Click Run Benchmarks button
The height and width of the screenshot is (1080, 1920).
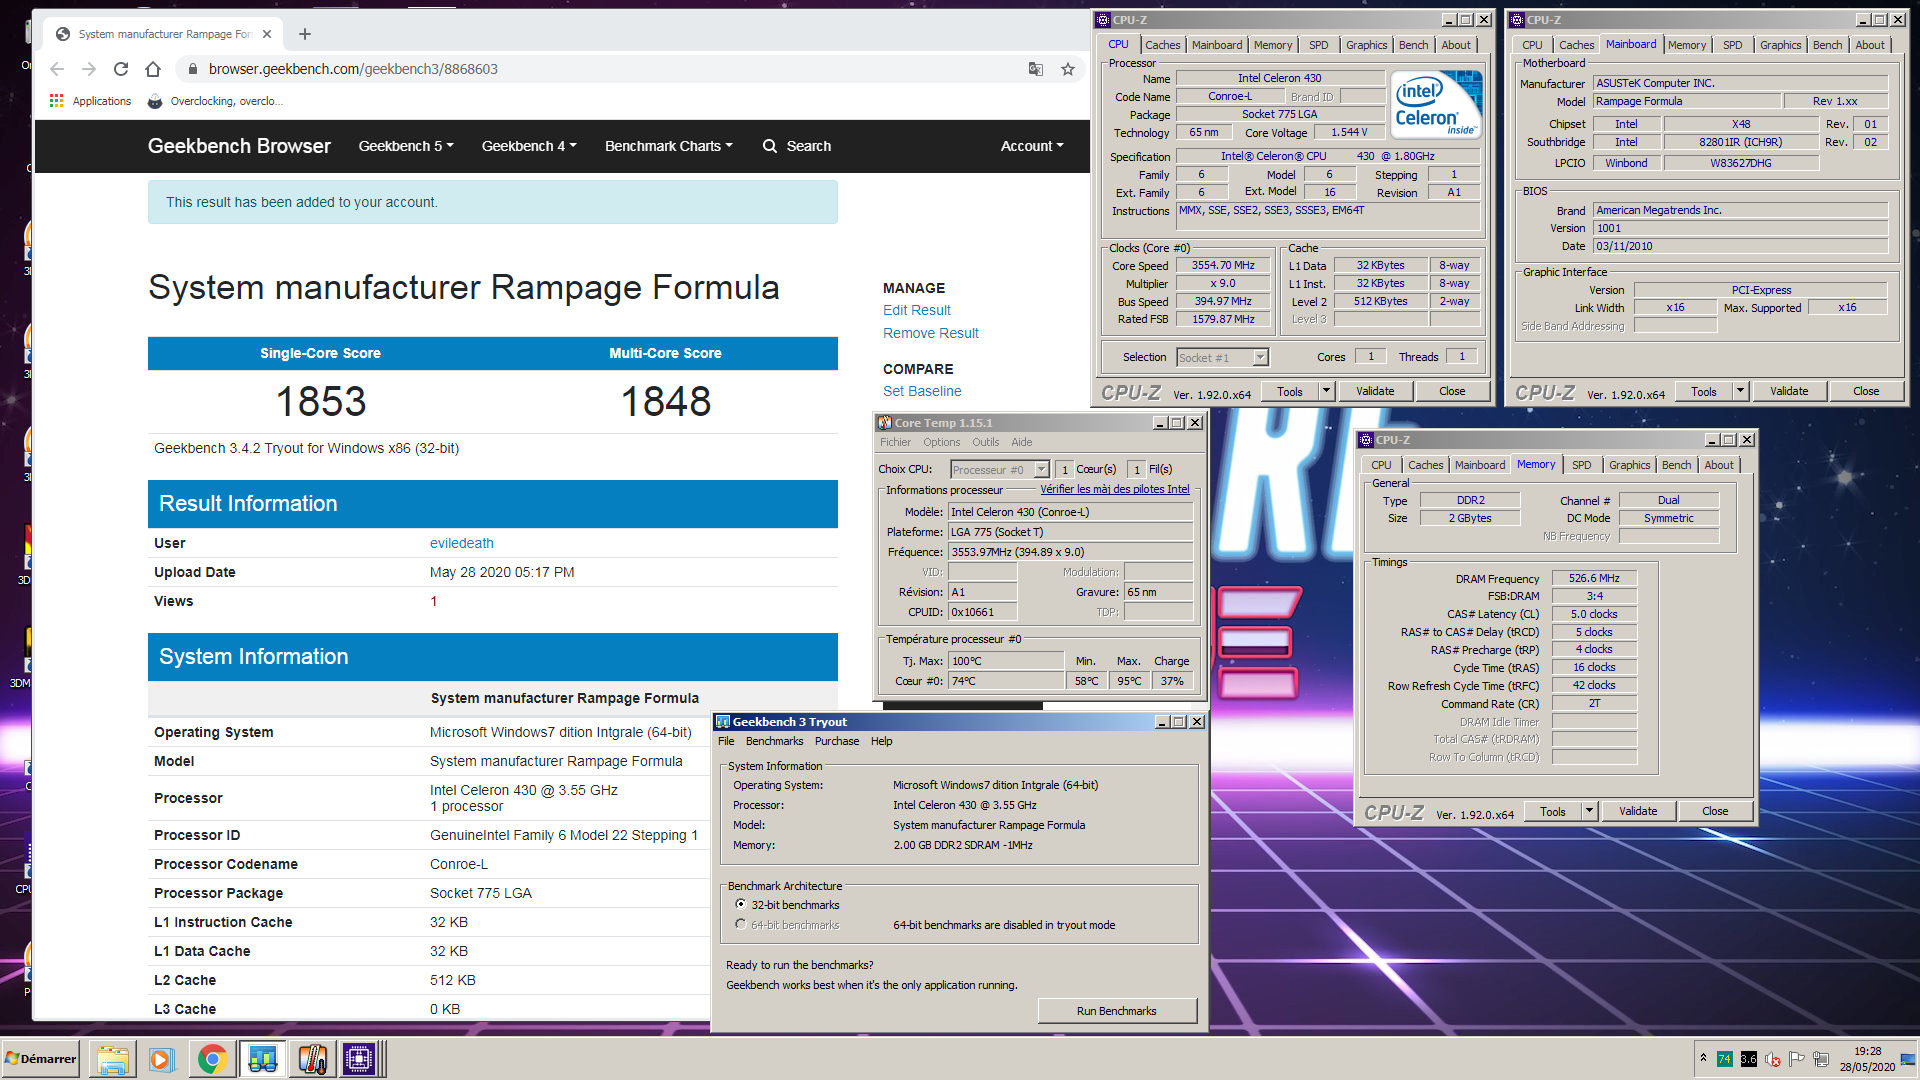1116,1011
